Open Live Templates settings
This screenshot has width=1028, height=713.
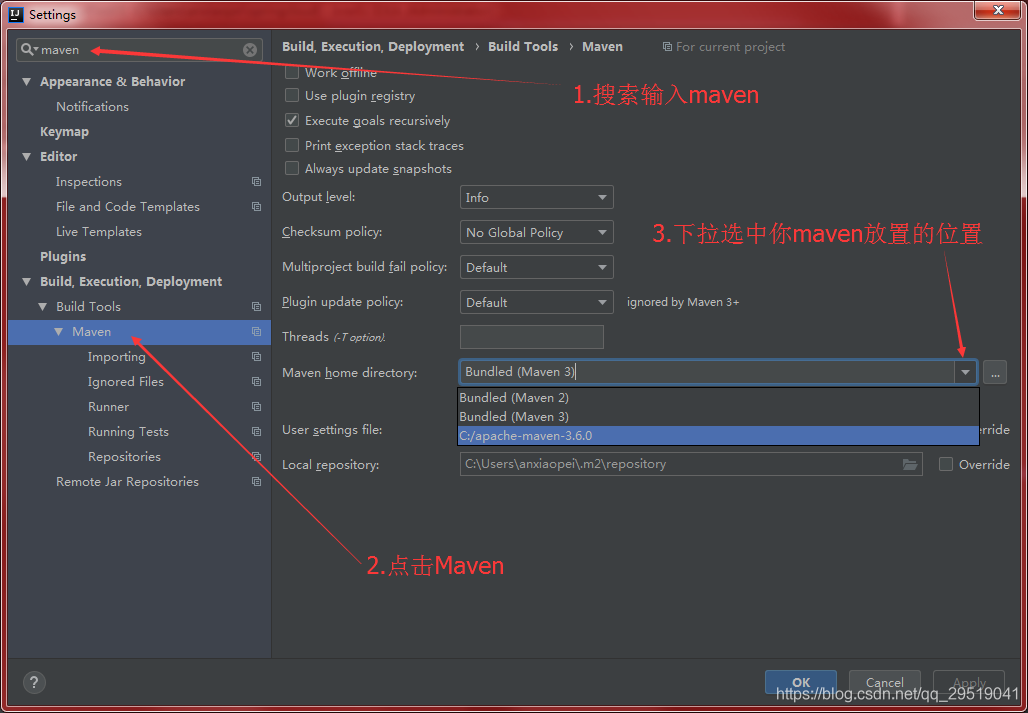pyautogui.click(x=99, y=231)
